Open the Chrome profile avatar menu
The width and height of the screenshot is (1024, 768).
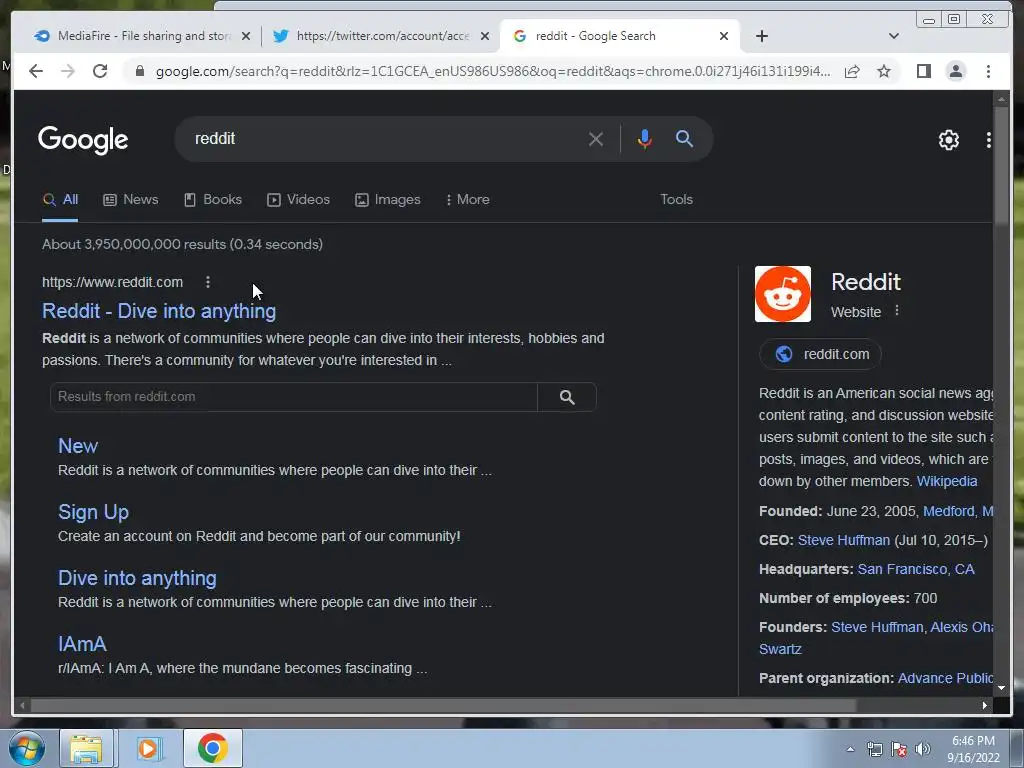(x=955, y=71)
